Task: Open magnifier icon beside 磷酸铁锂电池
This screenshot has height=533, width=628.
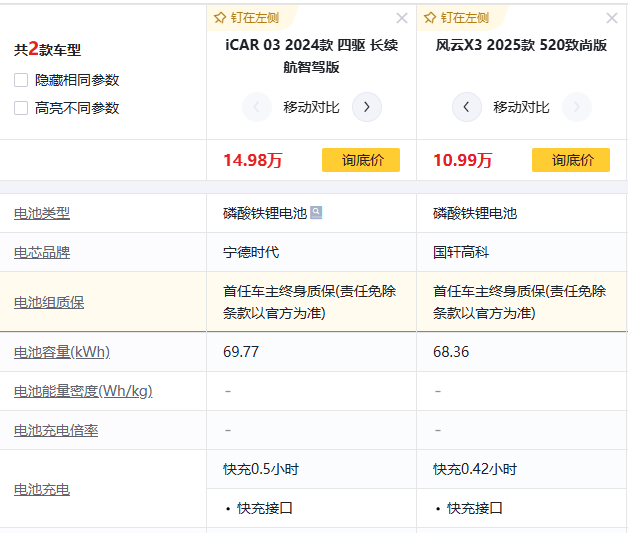Action: pyautogui.click(x=316, y=212)
